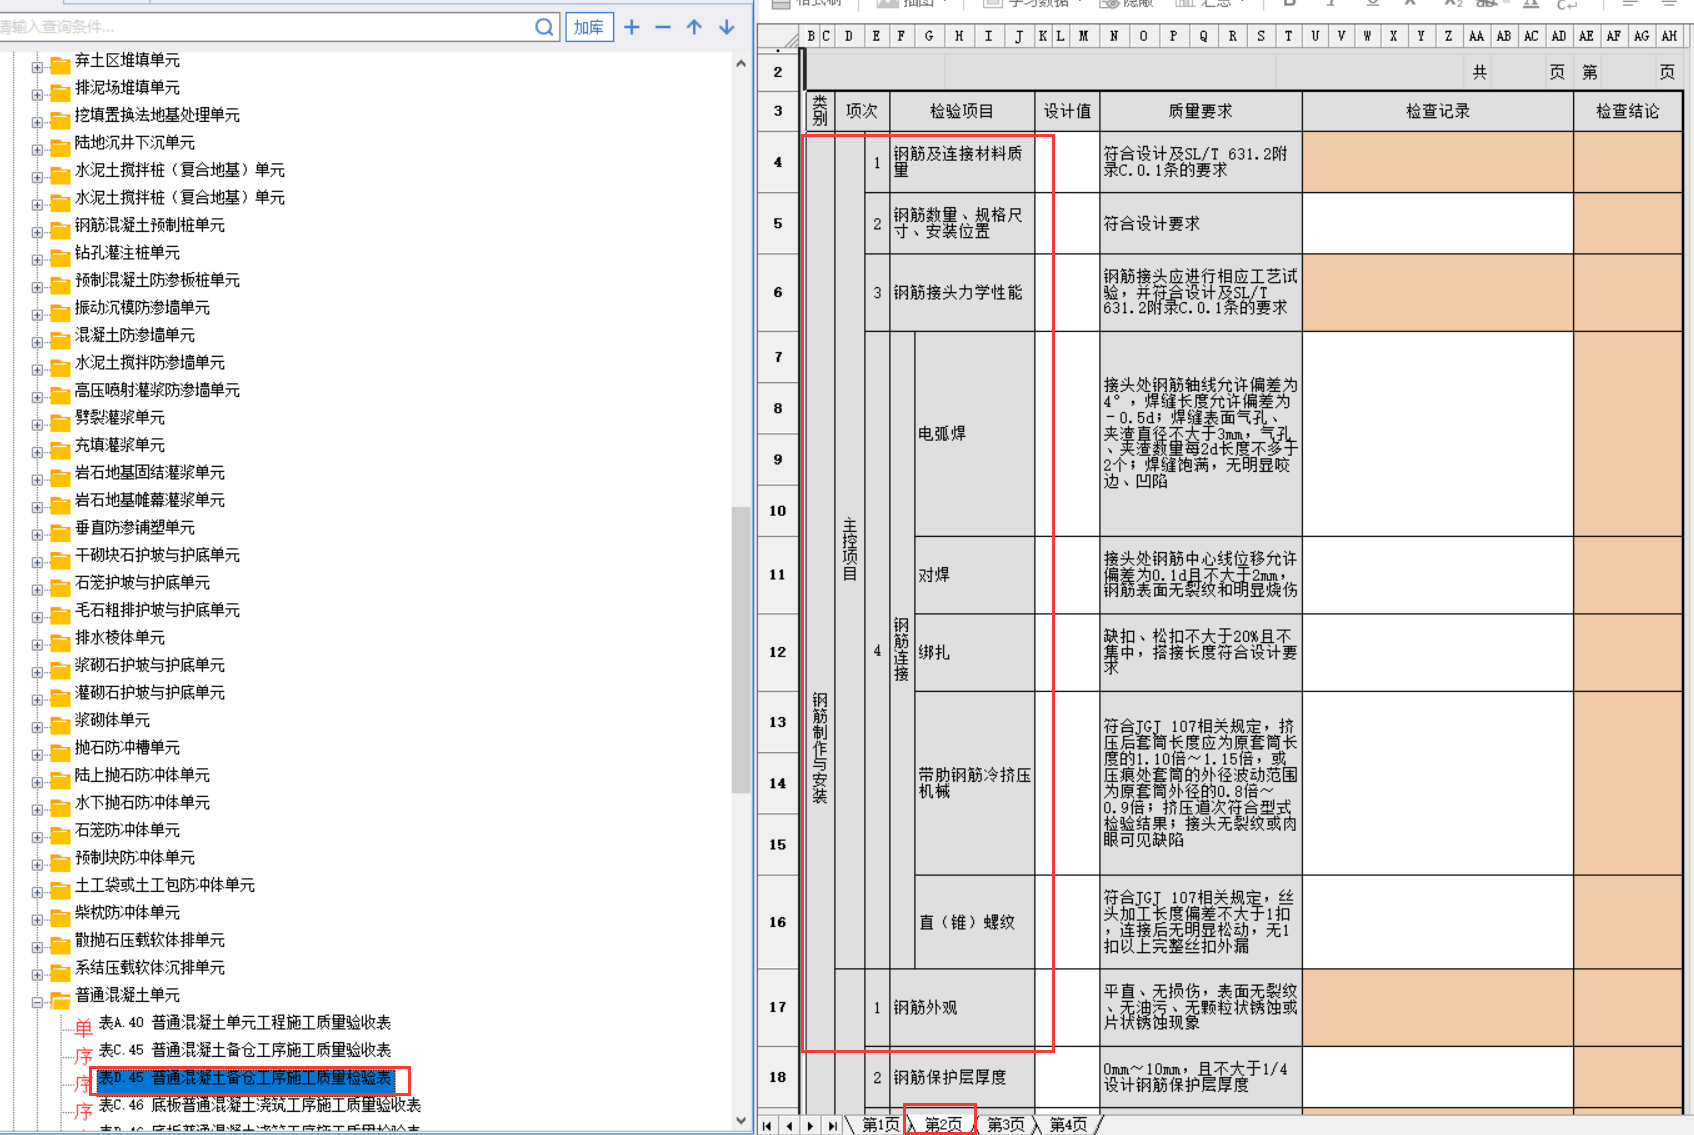The image size is (1694, 1135).
Task: Click the tree panel vertical scrollbar thumb
Action: point(741,650)
